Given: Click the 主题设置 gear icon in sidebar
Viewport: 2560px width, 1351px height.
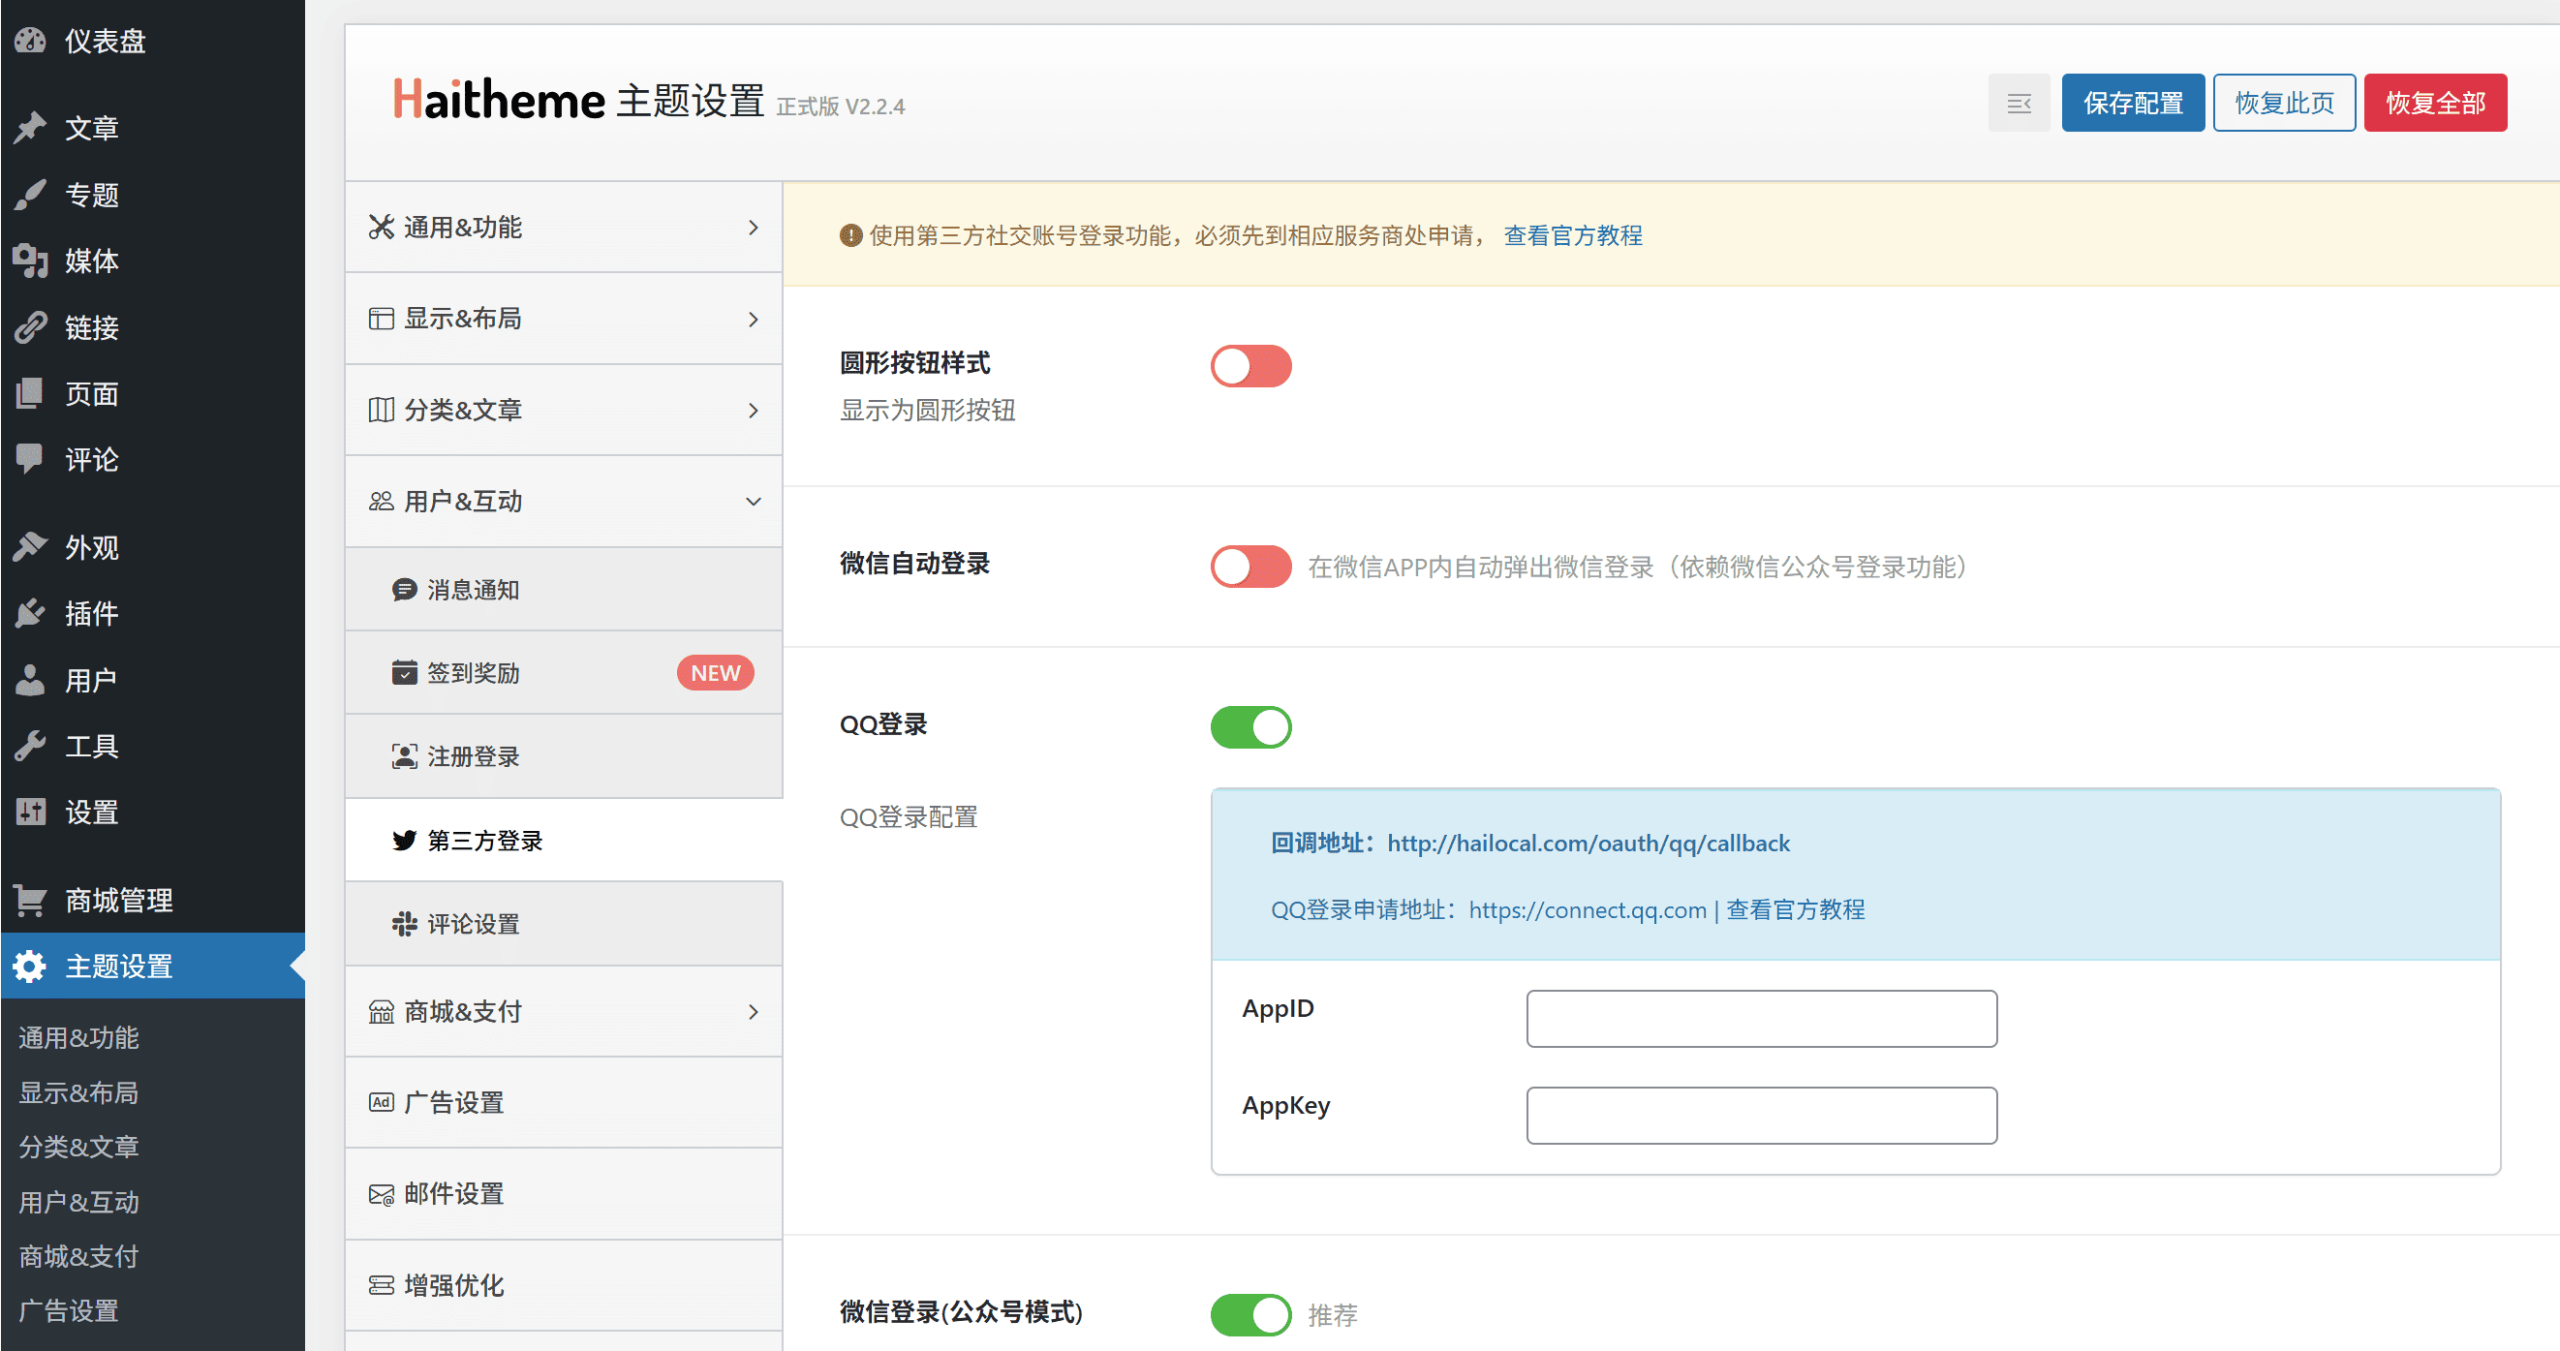Looking at the screenshot, I should 30,966.
